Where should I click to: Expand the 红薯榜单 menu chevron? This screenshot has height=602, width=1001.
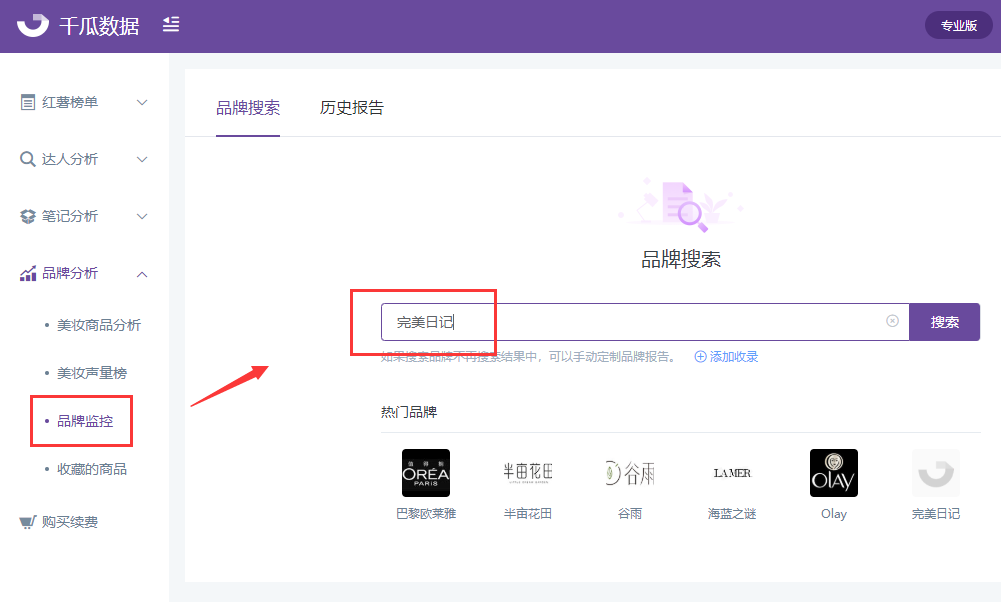tap(142, 102)
